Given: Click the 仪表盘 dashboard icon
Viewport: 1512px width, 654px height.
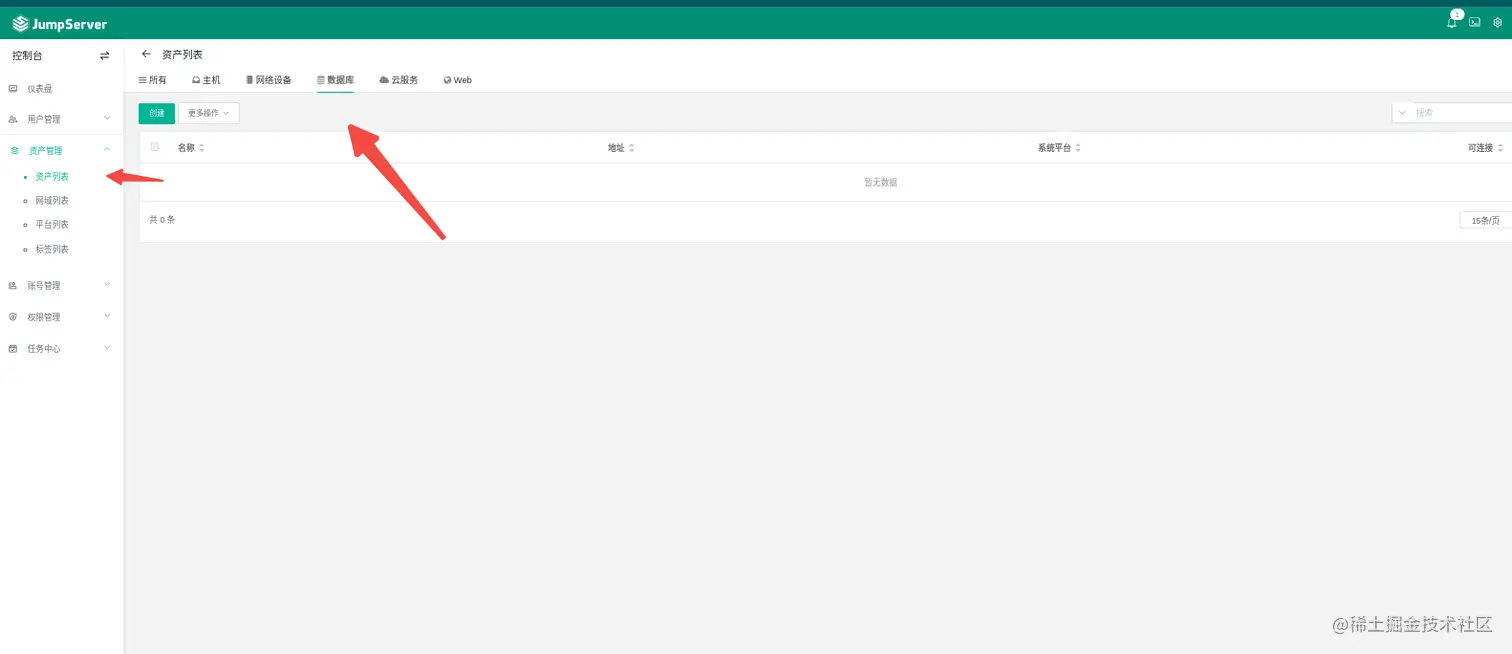Looking at the screenshot, I should (x=13, y=89).
